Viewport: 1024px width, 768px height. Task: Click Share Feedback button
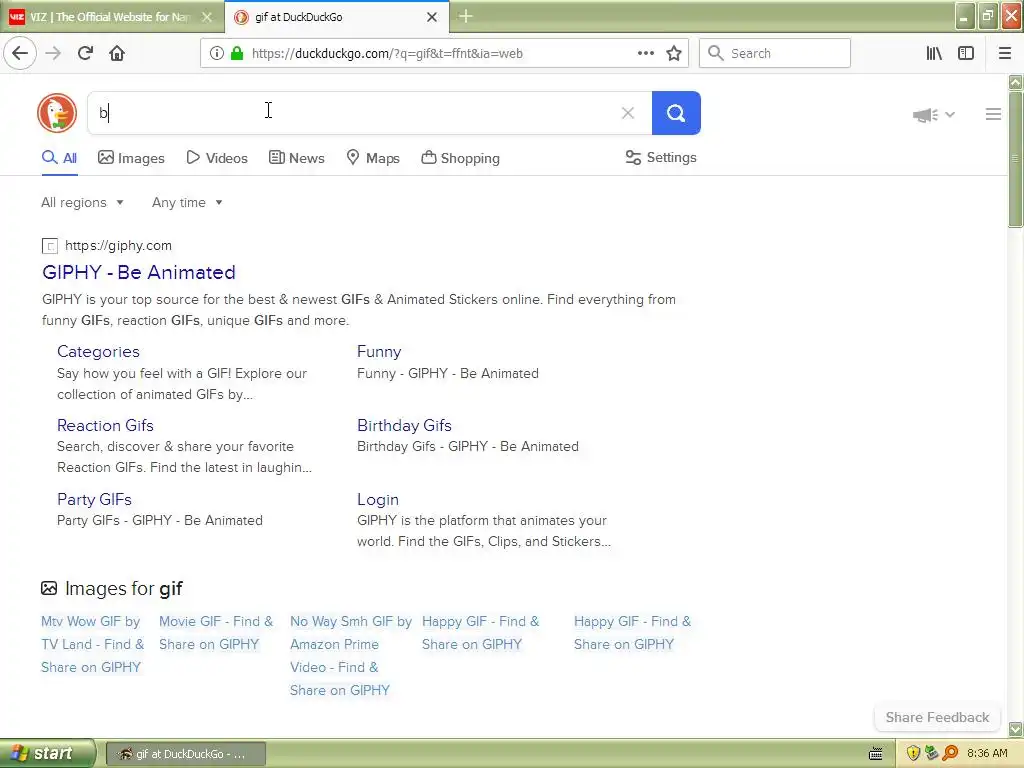point(937,717)
